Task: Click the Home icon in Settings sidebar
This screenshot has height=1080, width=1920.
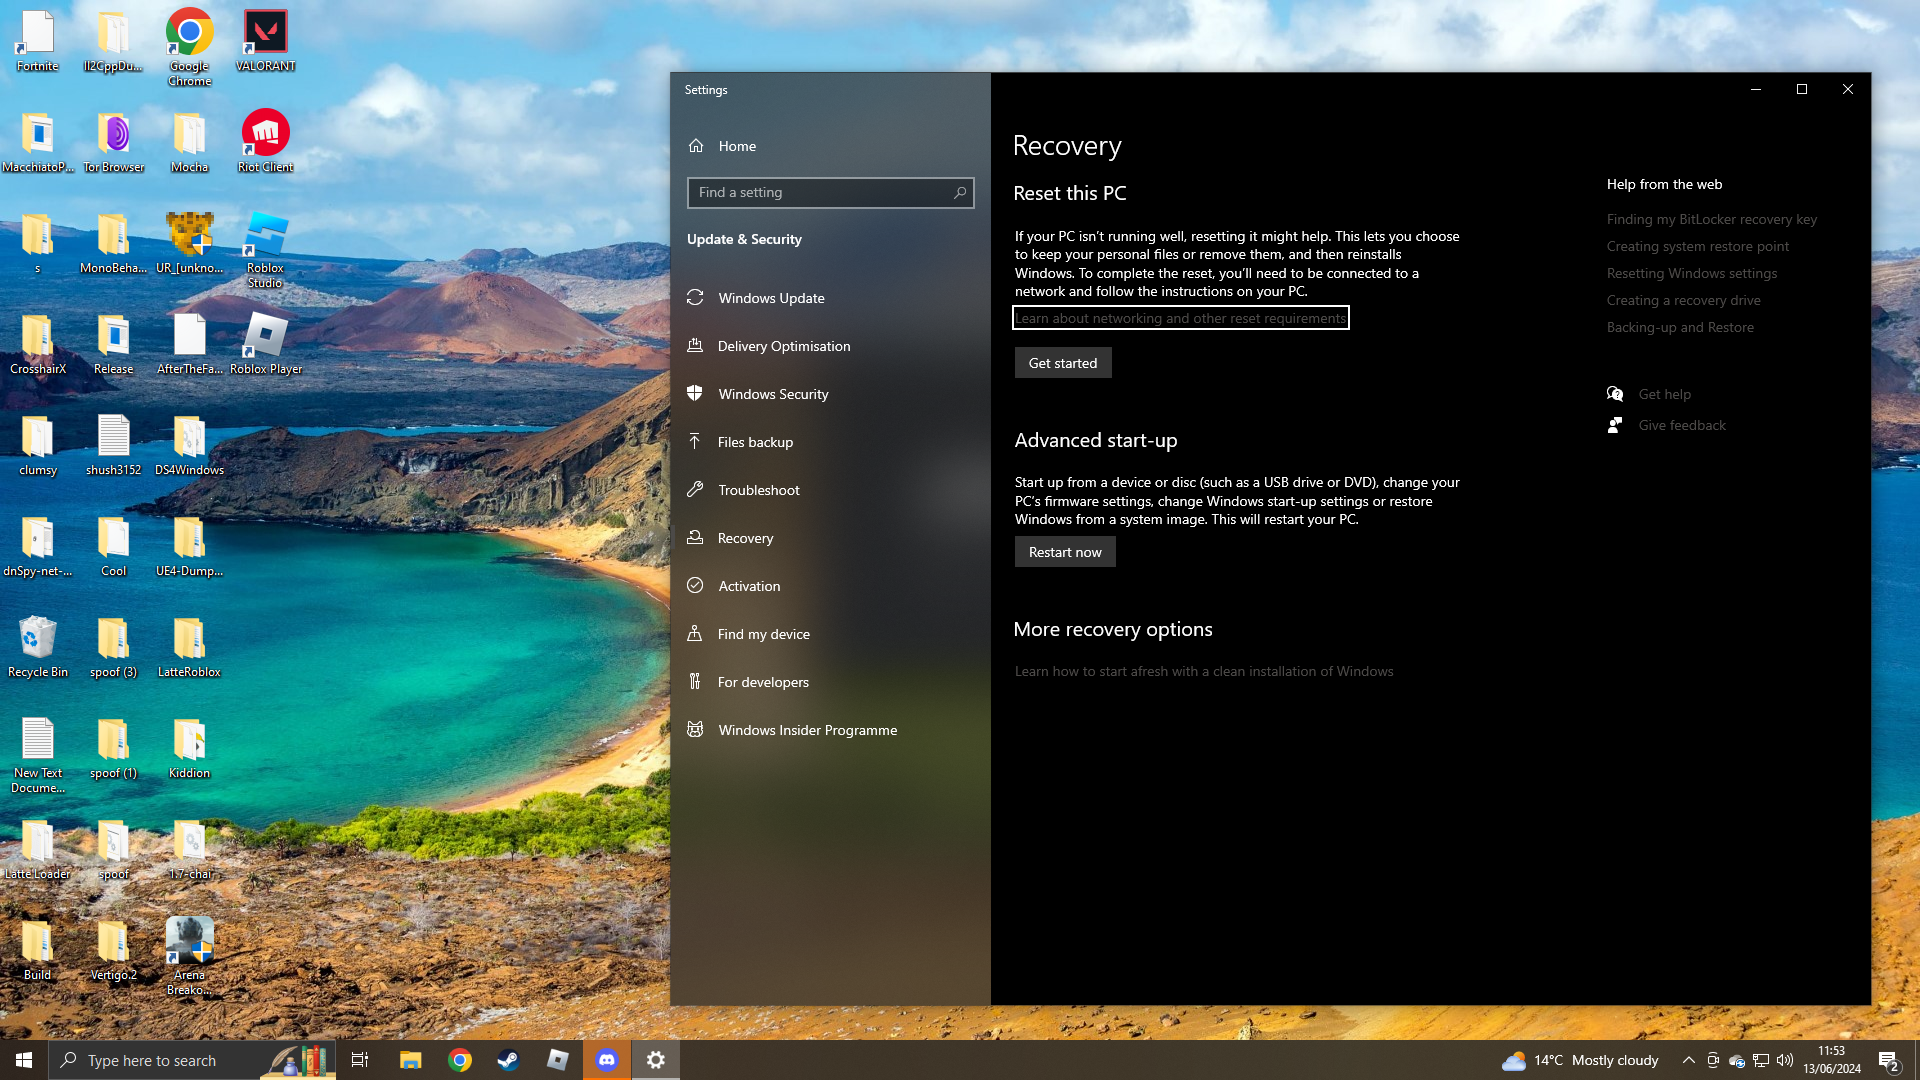Action: click(x=696, y=146)
